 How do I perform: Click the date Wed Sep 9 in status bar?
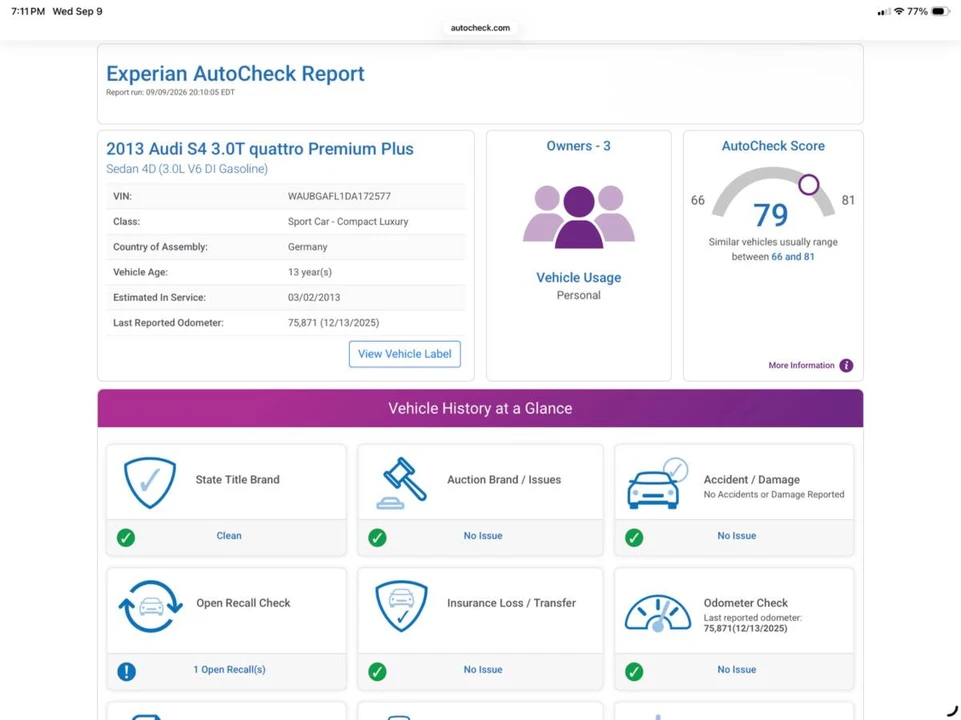[77, 11]
